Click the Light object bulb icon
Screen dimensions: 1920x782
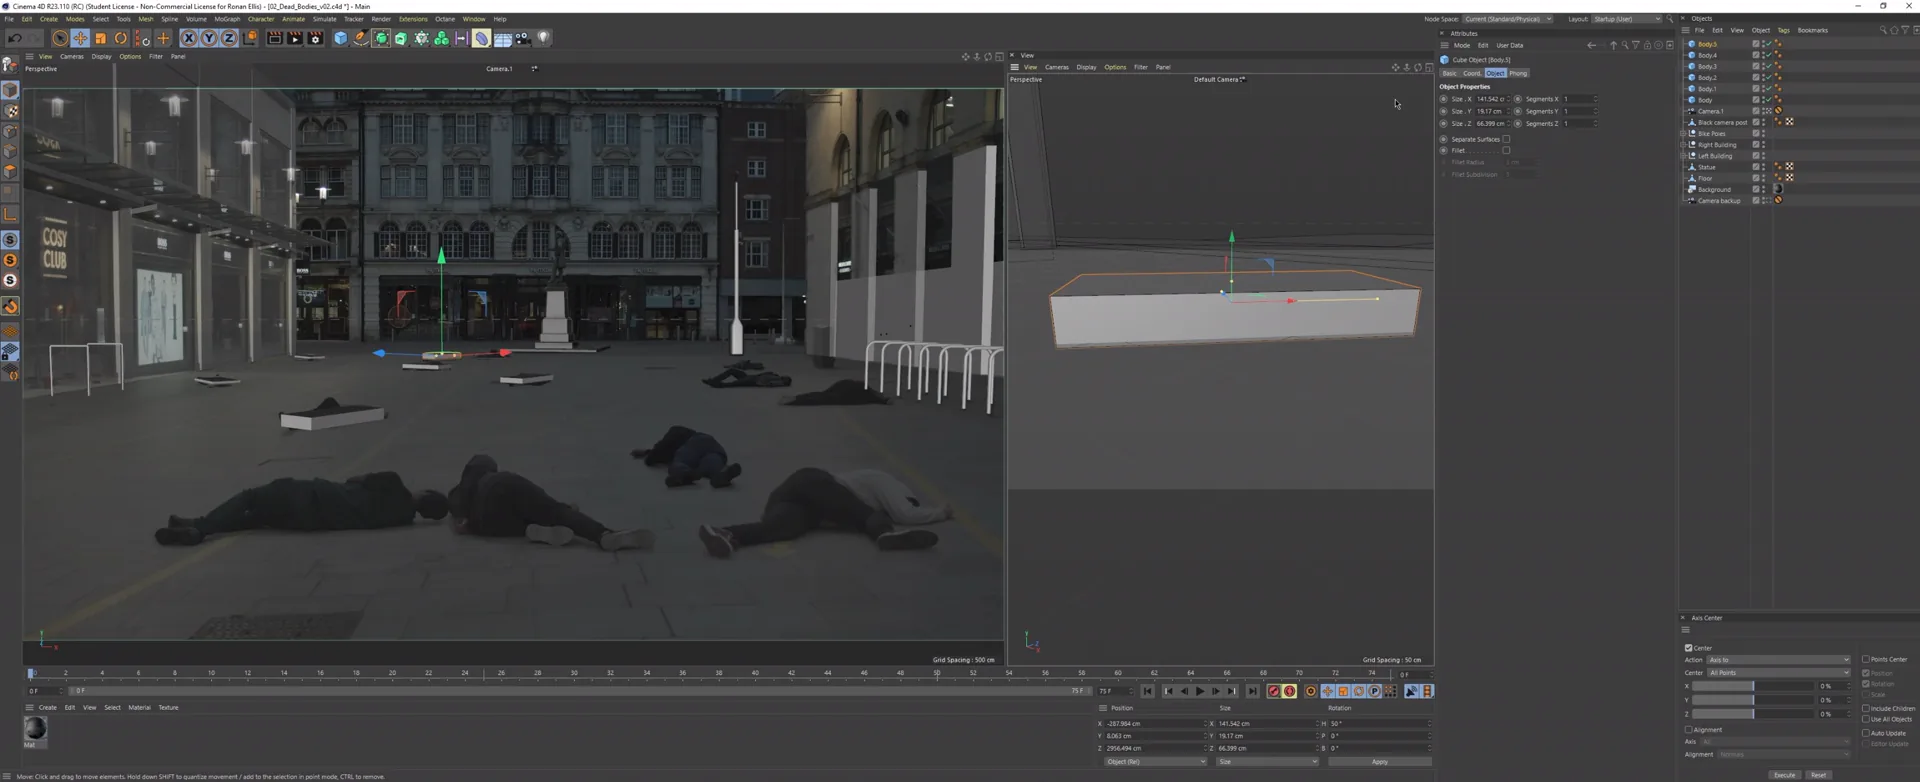pos(544,38)
